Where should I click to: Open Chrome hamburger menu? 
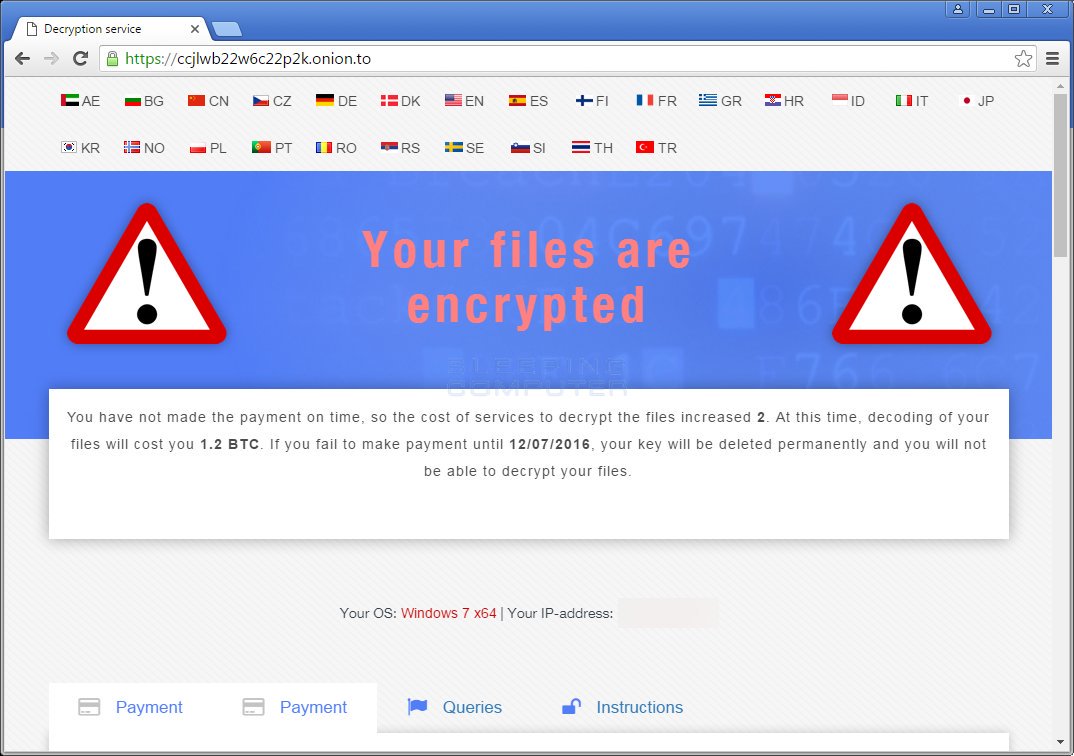click(1053, 59)
